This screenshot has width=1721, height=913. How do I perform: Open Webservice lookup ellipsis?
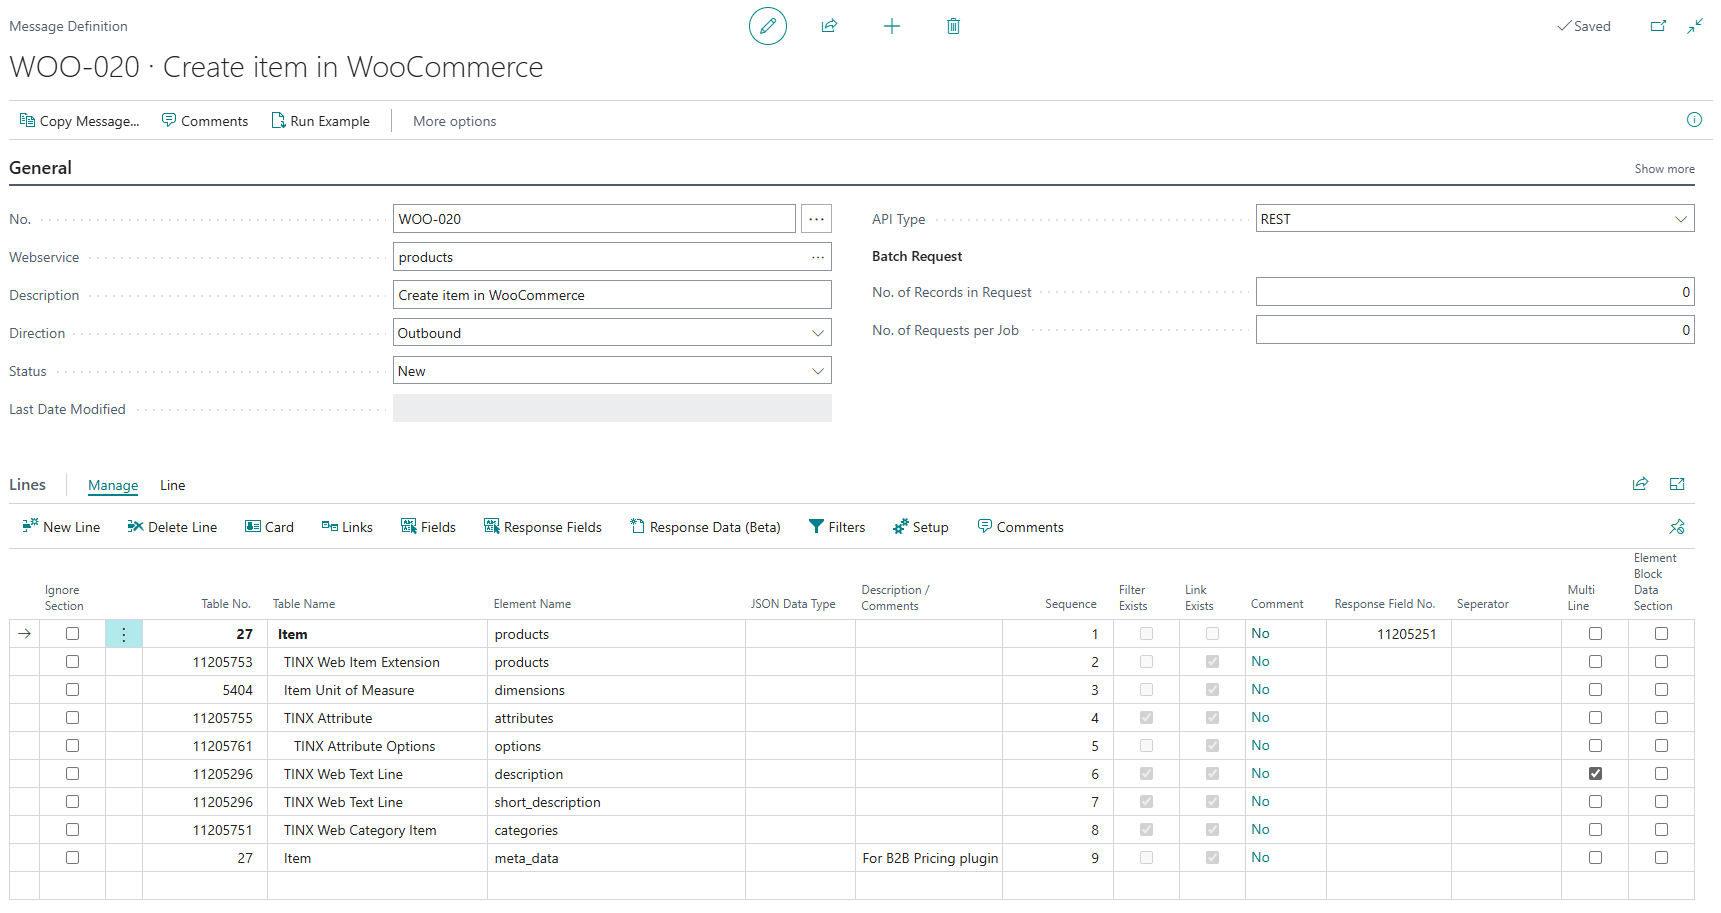(x=818, y=257)
